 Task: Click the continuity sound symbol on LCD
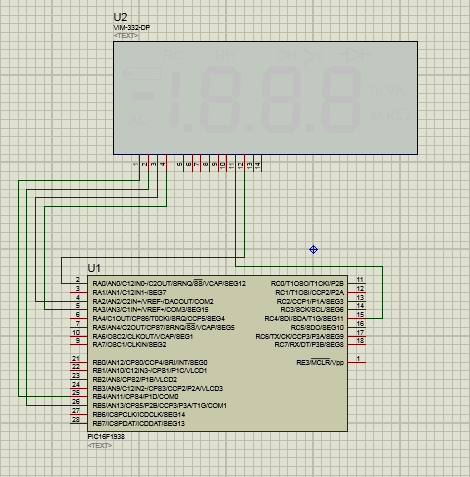314,56
